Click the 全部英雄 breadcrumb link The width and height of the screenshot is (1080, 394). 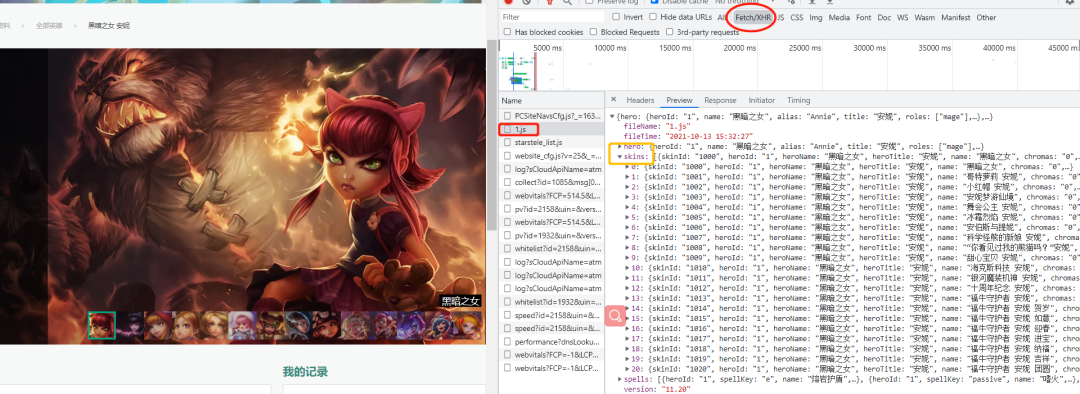click(x=49, y=25)
